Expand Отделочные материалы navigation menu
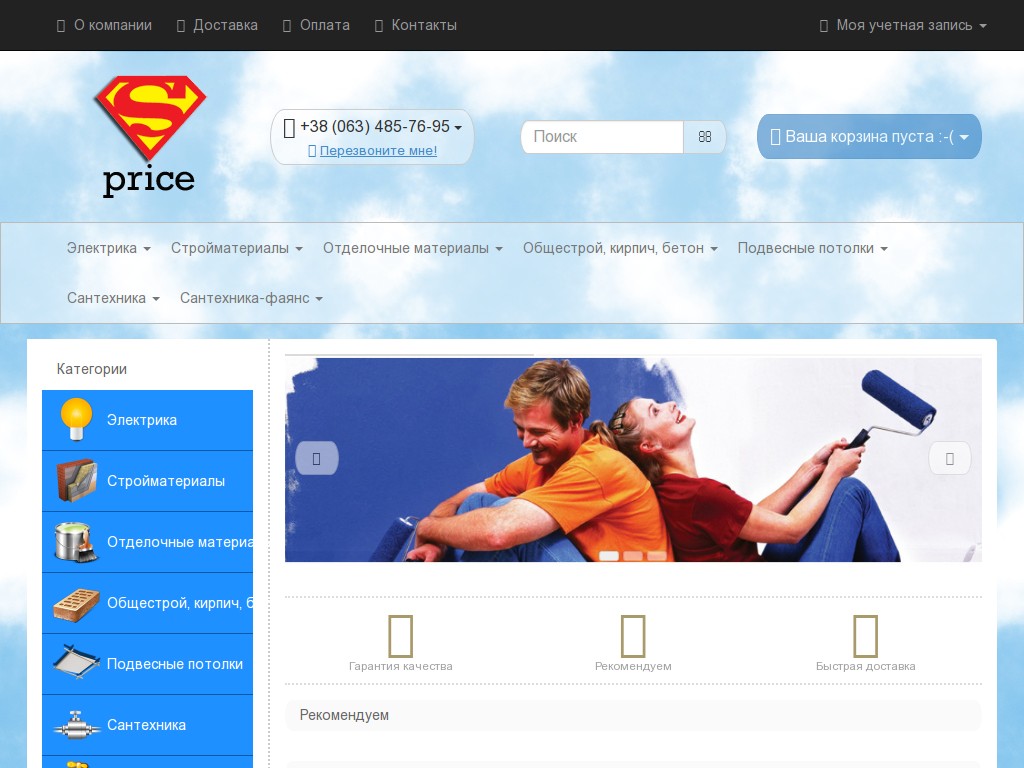 413,248
